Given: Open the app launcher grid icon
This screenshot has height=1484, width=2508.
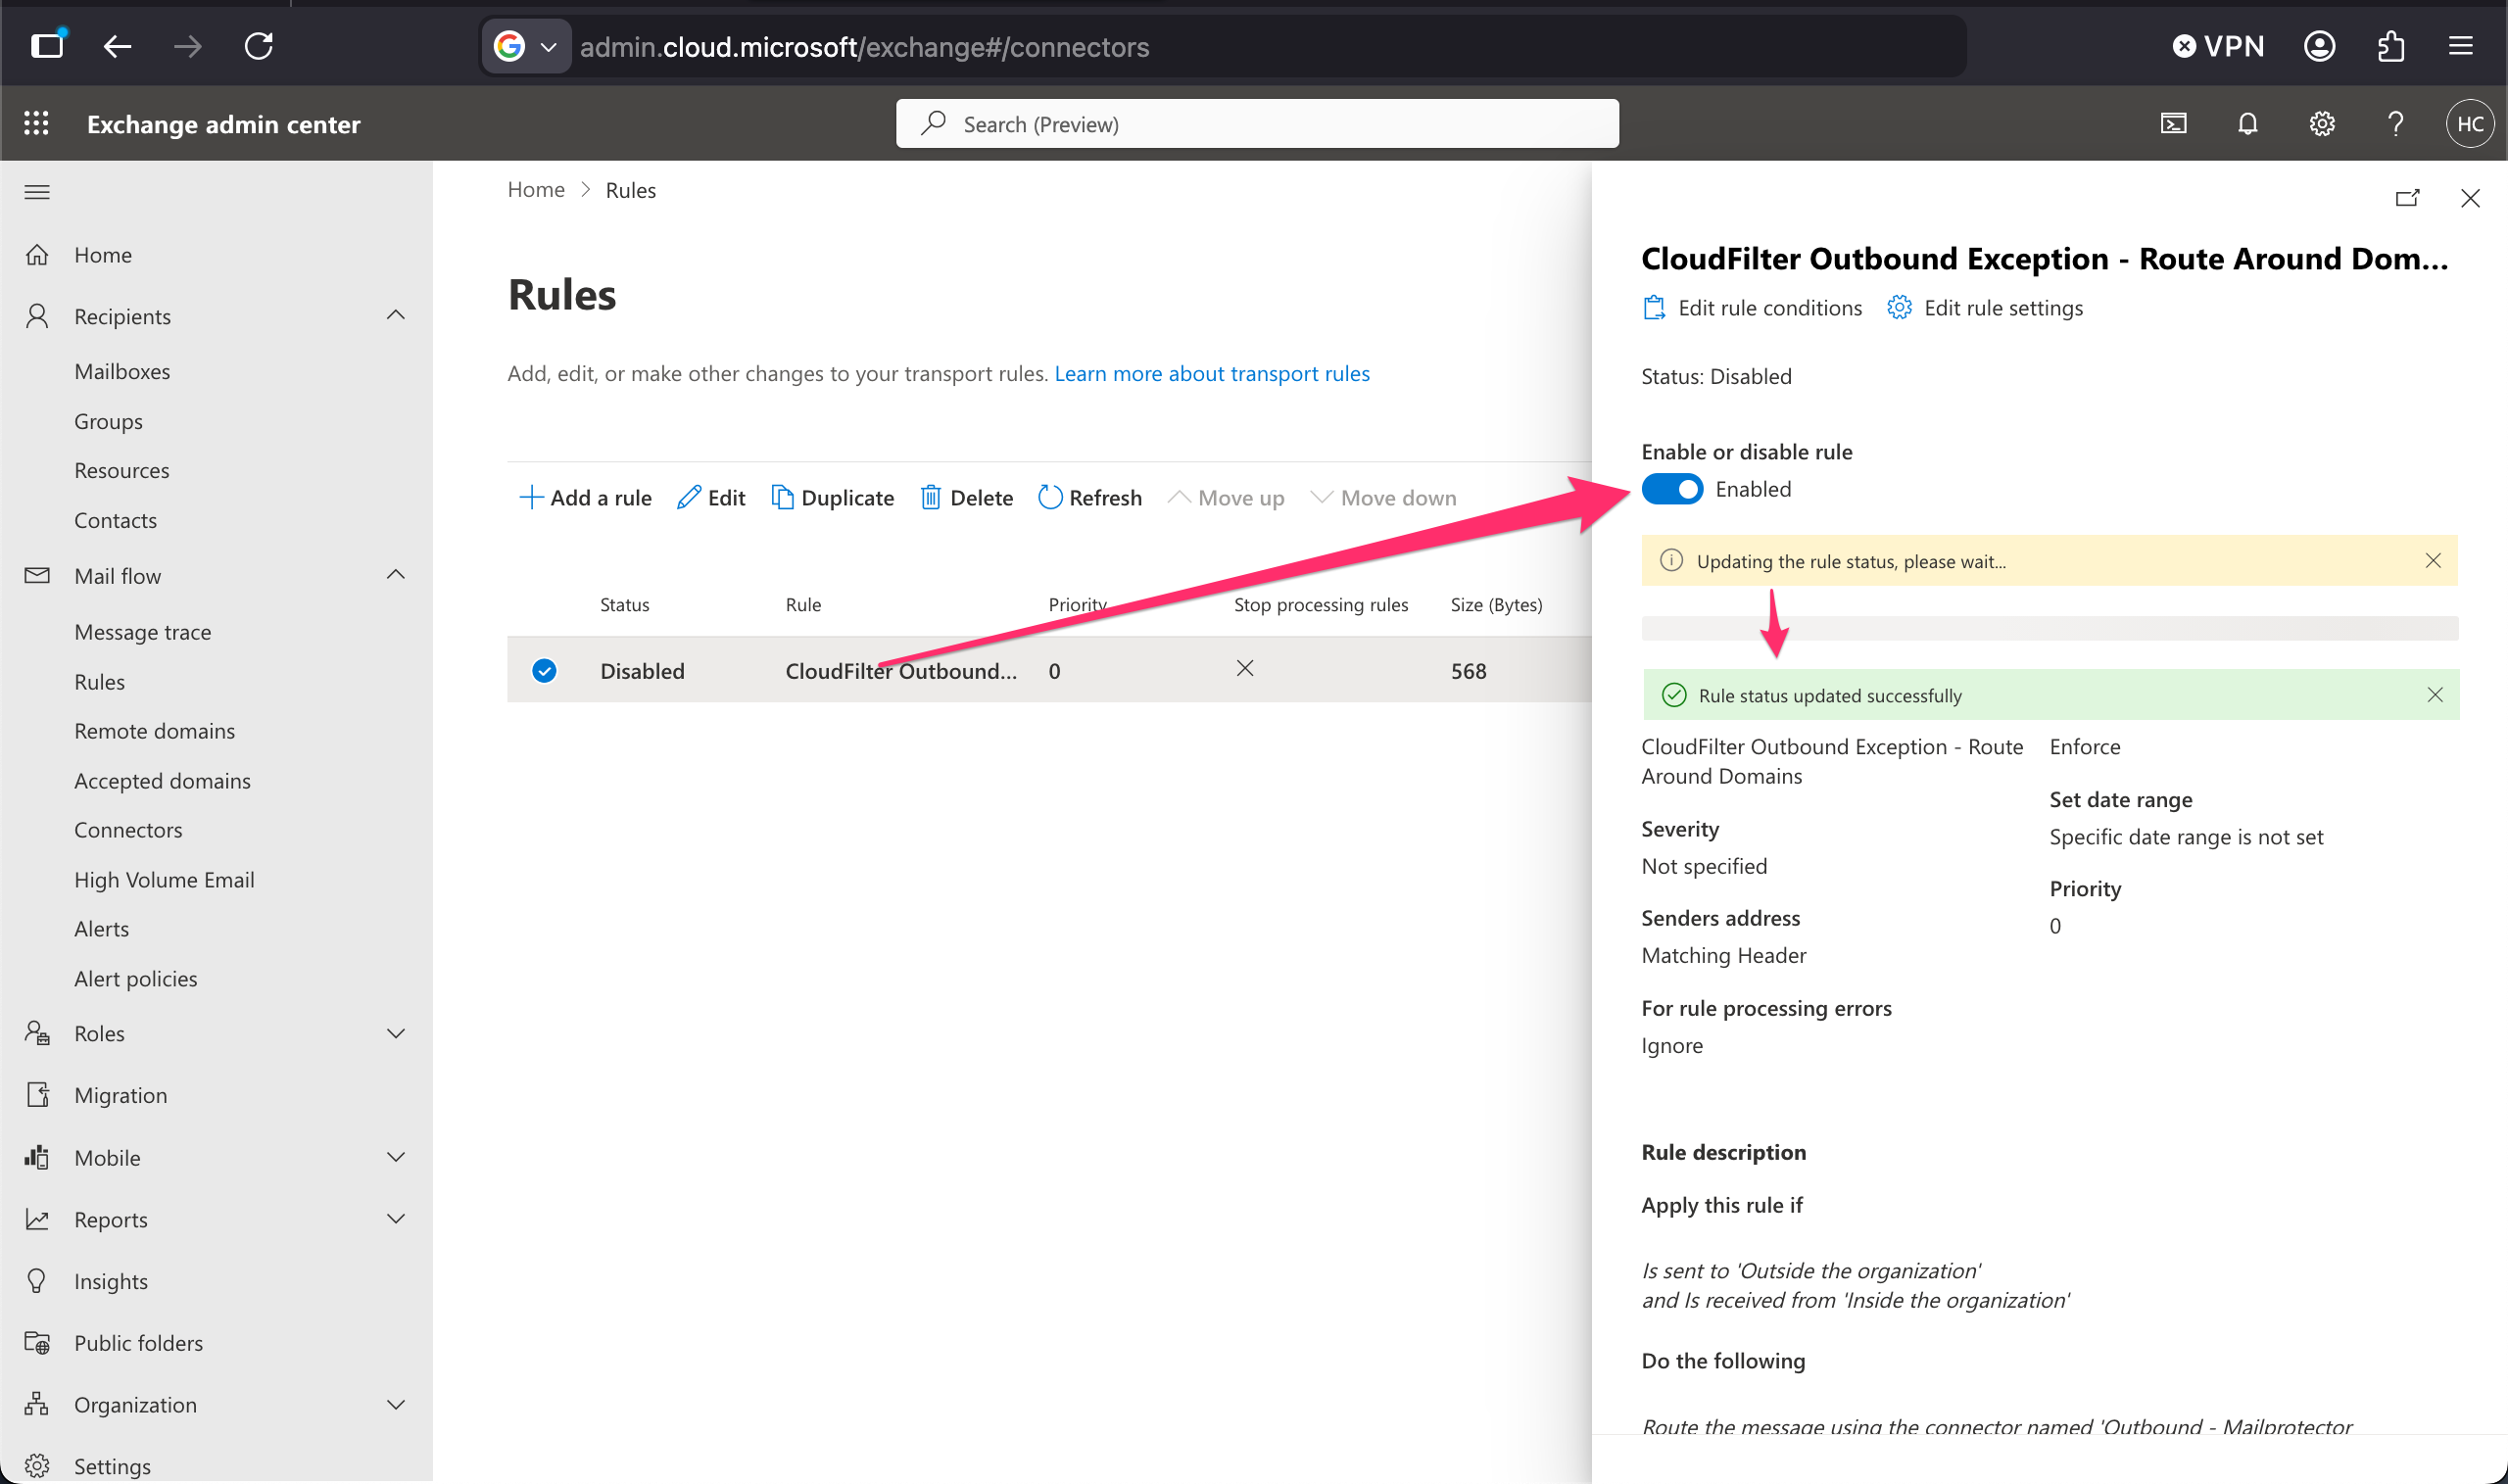Looking at the screenshot, I should pyautogui.click(x=36, y=123).
